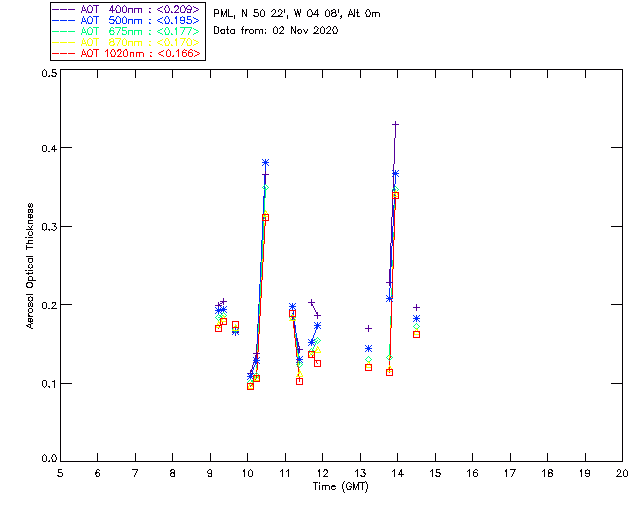Click the 0.1 y-axis tick label

coord(49,384)
